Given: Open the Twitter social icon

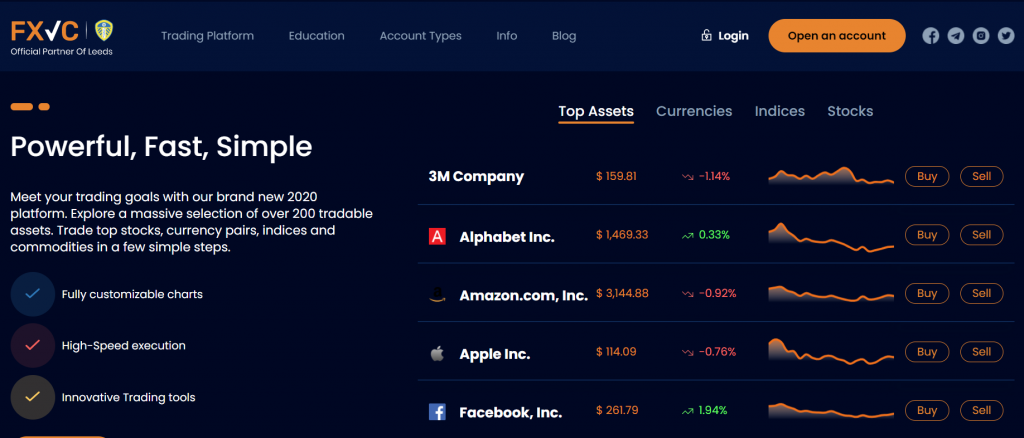Looking at the screenshot, I should coord(1006,36).
